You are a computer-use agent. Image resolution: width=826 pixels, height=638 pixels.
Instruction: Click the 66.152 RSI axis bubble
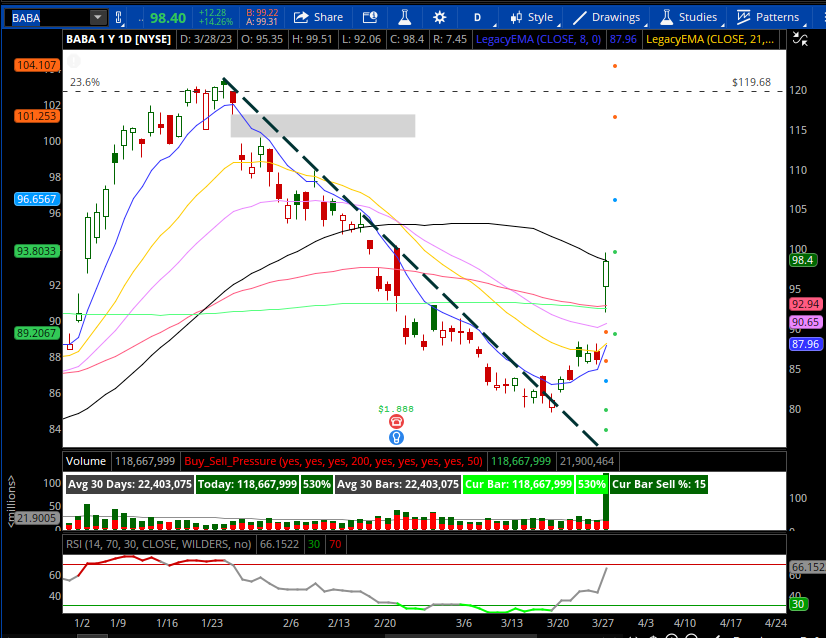808,567
